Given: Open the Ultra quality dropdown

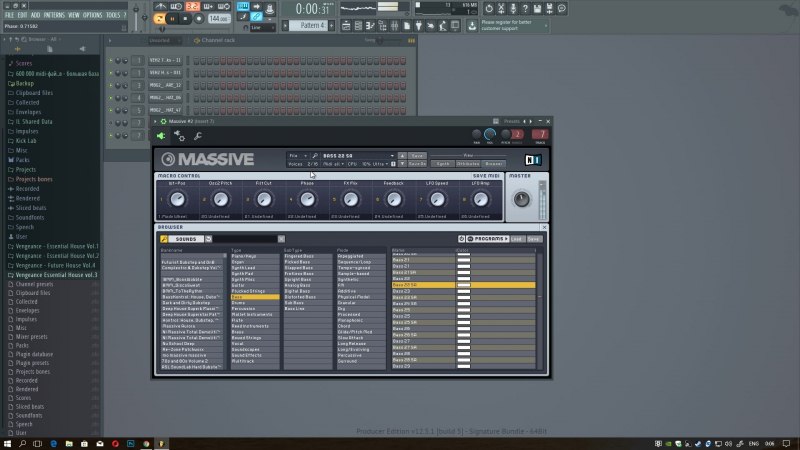Looking at the screenshot, I should point(381,164).
